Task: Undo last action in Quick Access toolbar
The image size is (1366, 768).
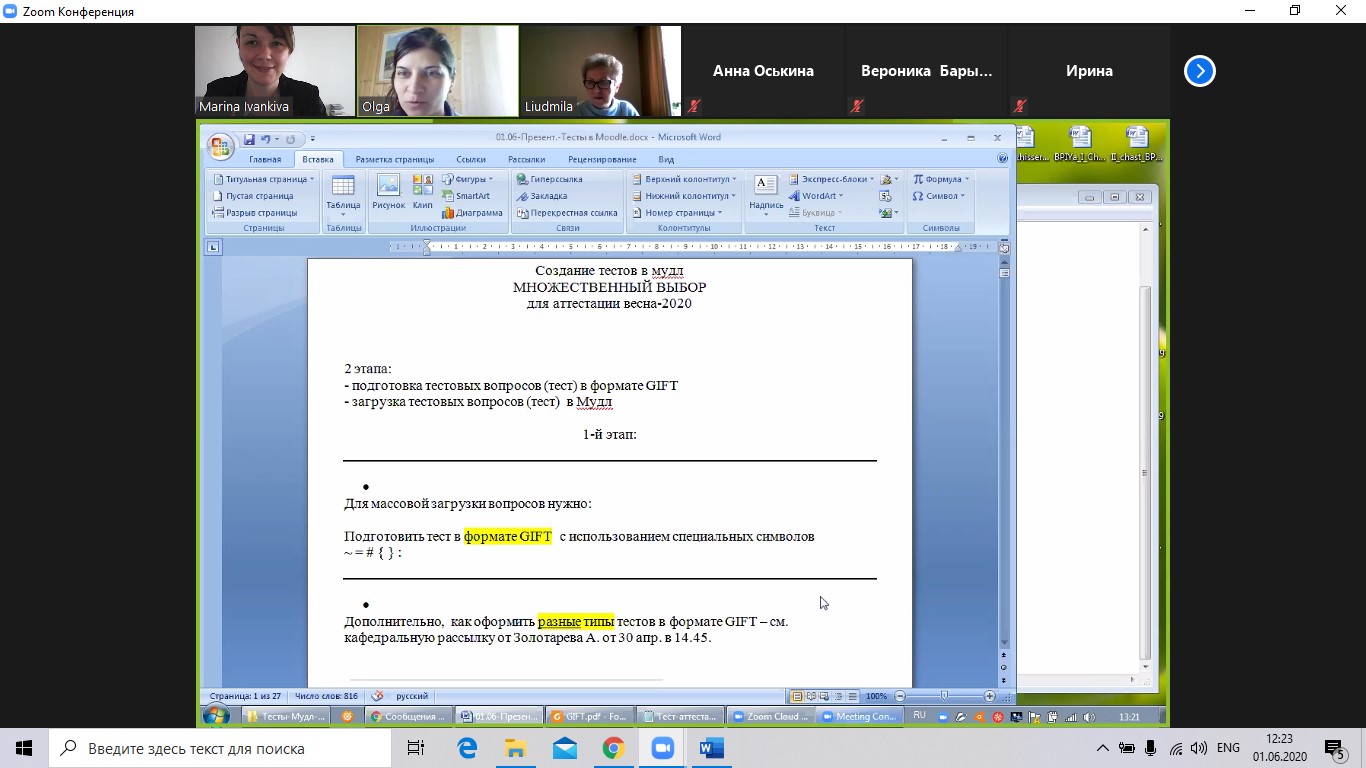Action: 266,139
